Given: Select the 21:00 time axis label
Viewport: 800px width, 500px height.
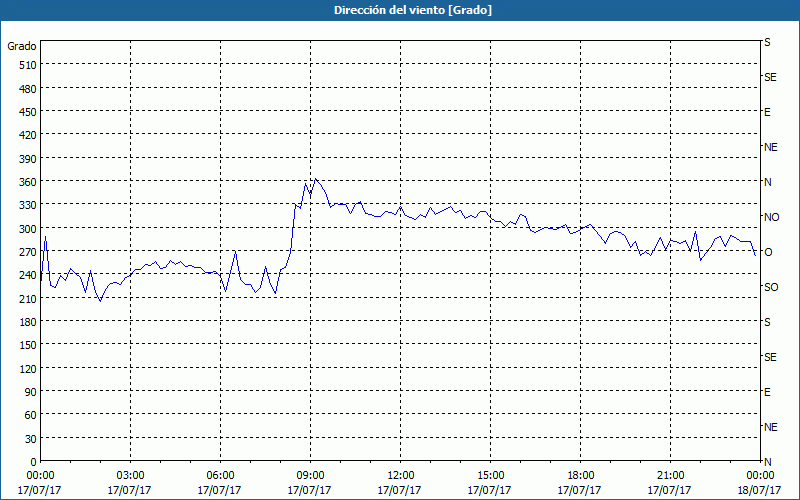Looking at the screenshot, I should point(670,476).
